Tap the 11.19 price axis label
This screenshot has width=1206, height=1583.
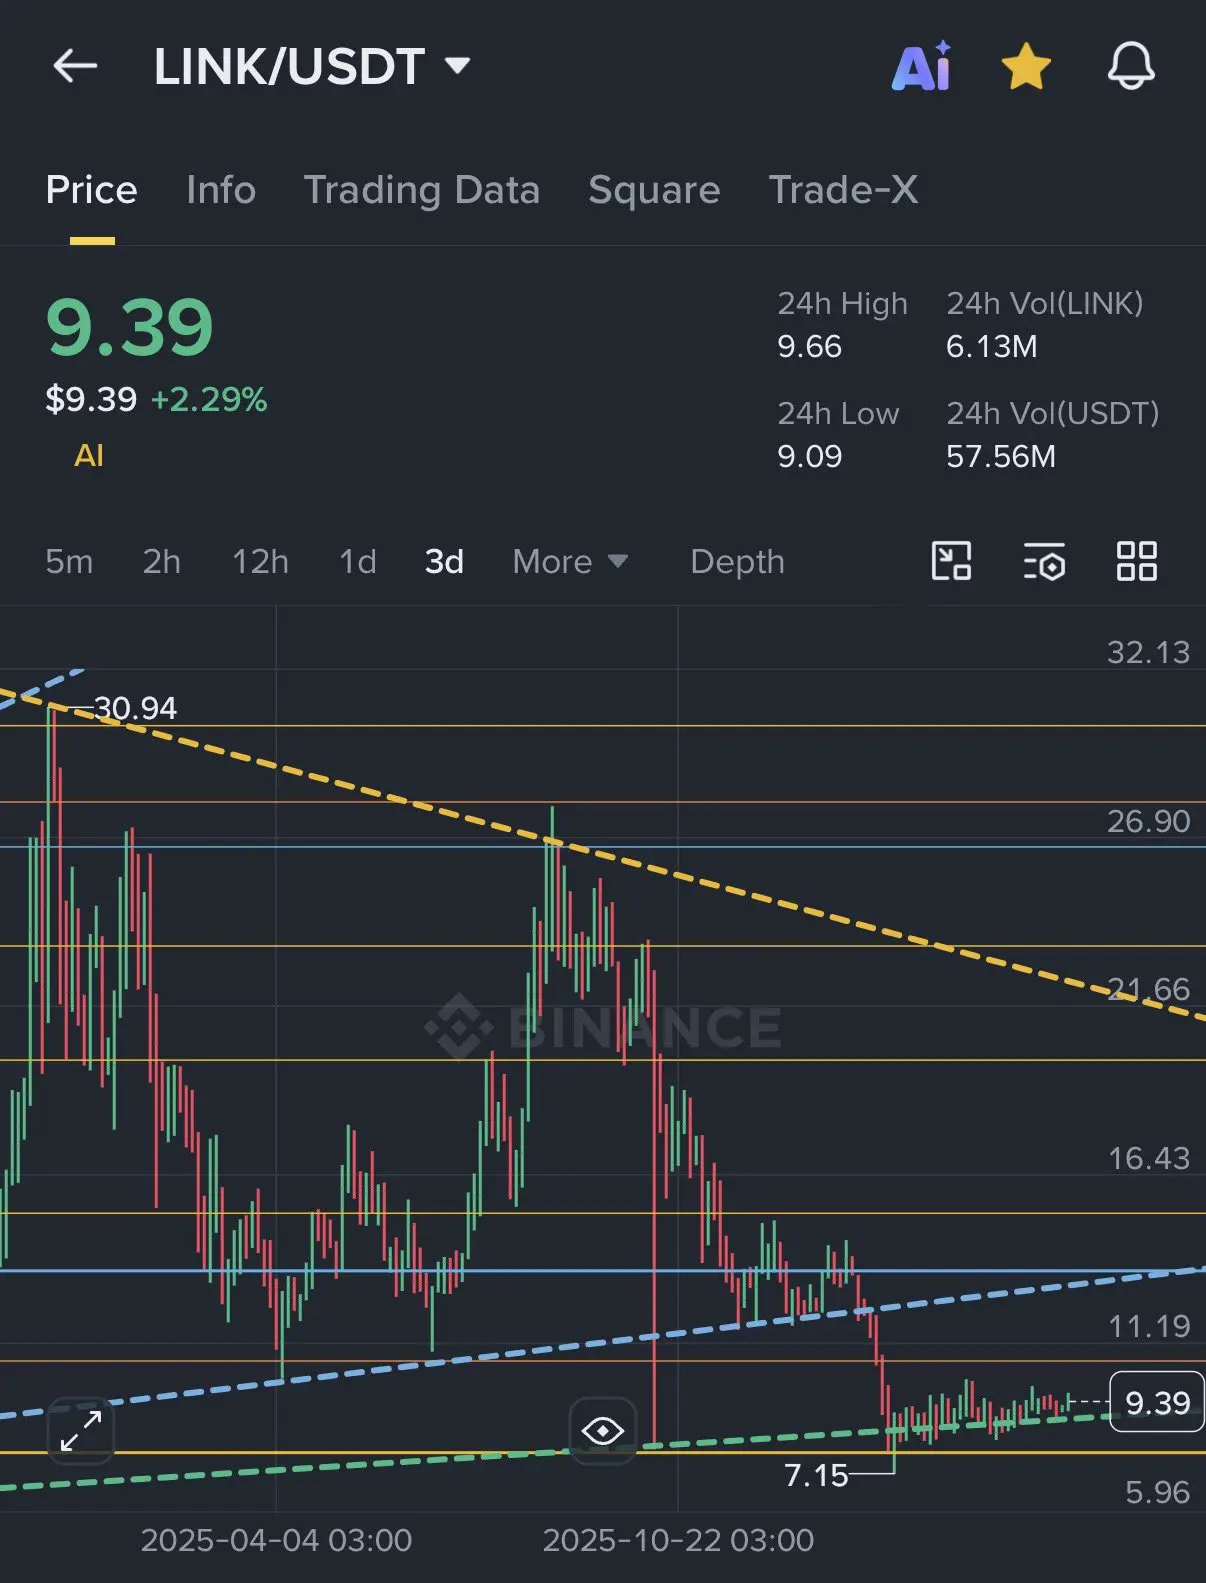coord(1148,1326)
